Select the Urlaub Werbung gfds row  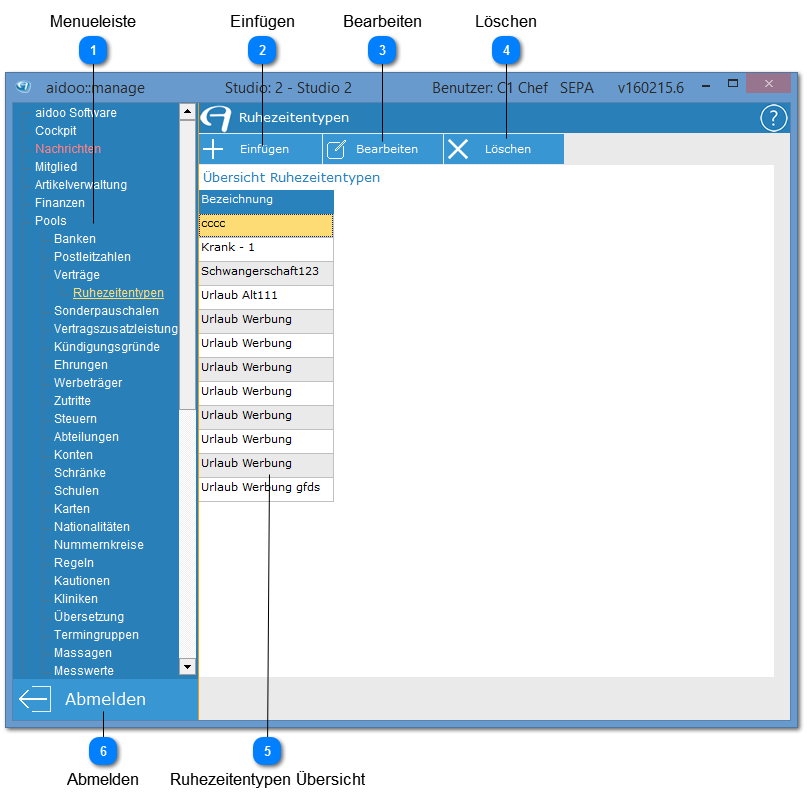tap(266, 489)
